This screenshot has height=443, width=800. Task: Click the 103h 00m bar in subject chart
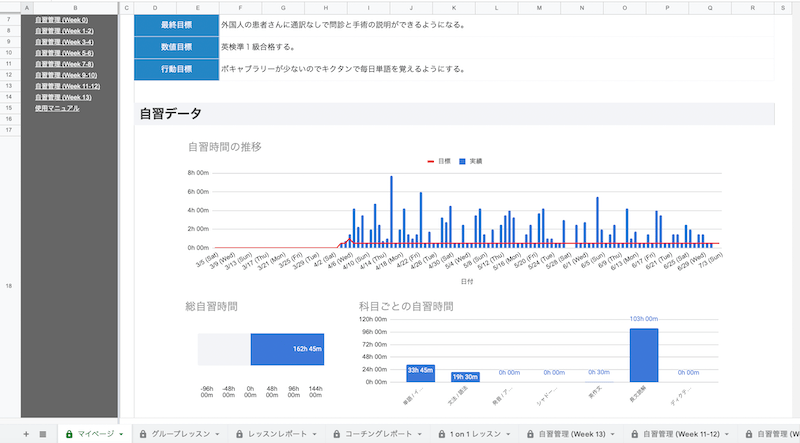tap(643, 354)
